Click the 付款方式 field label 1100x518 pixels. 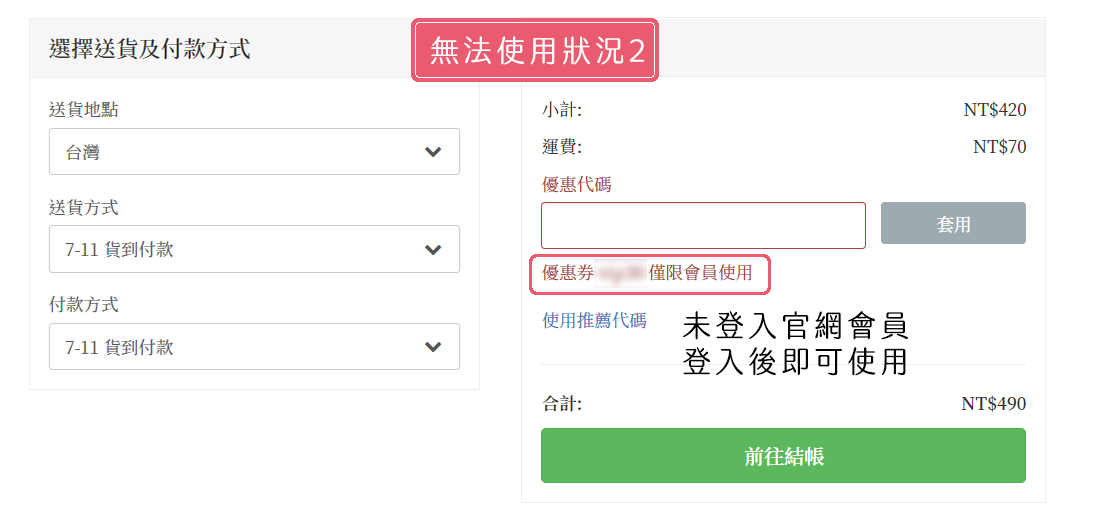[x=84, y=304]
